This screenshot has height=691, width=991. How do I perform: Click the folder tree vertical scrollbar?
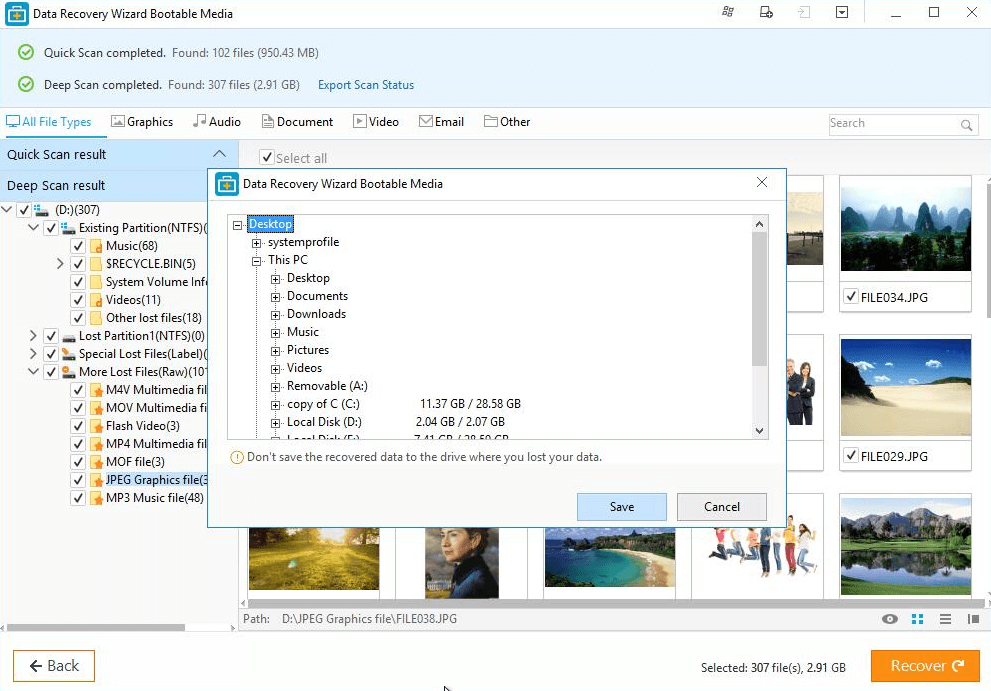point(759,300)
